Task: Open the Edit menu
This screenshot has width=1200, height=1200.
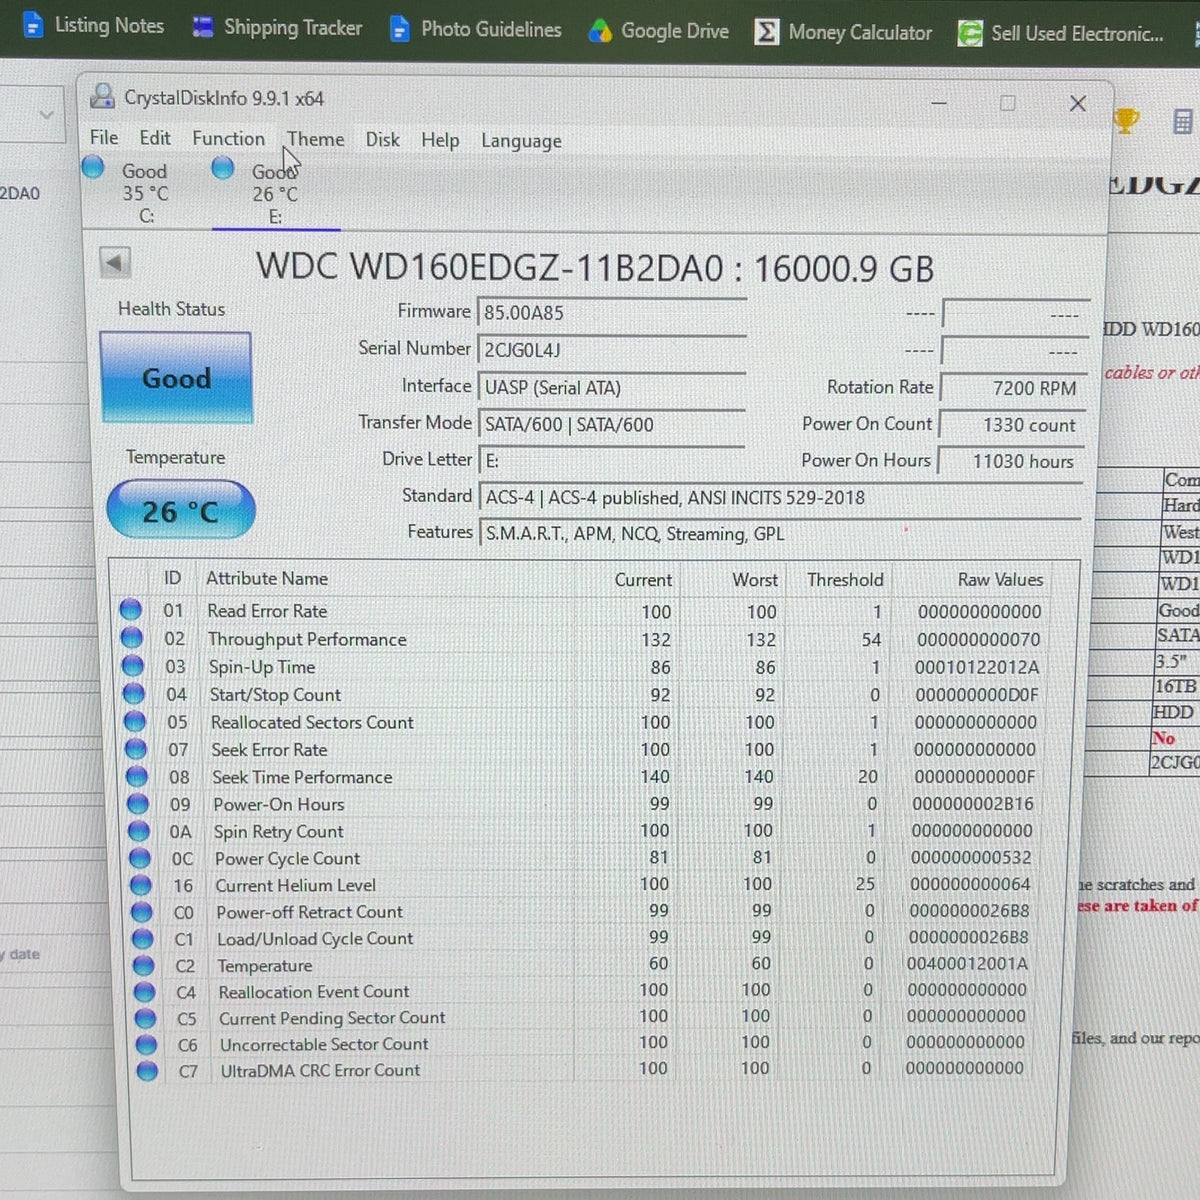Action: tap(154, 138)
